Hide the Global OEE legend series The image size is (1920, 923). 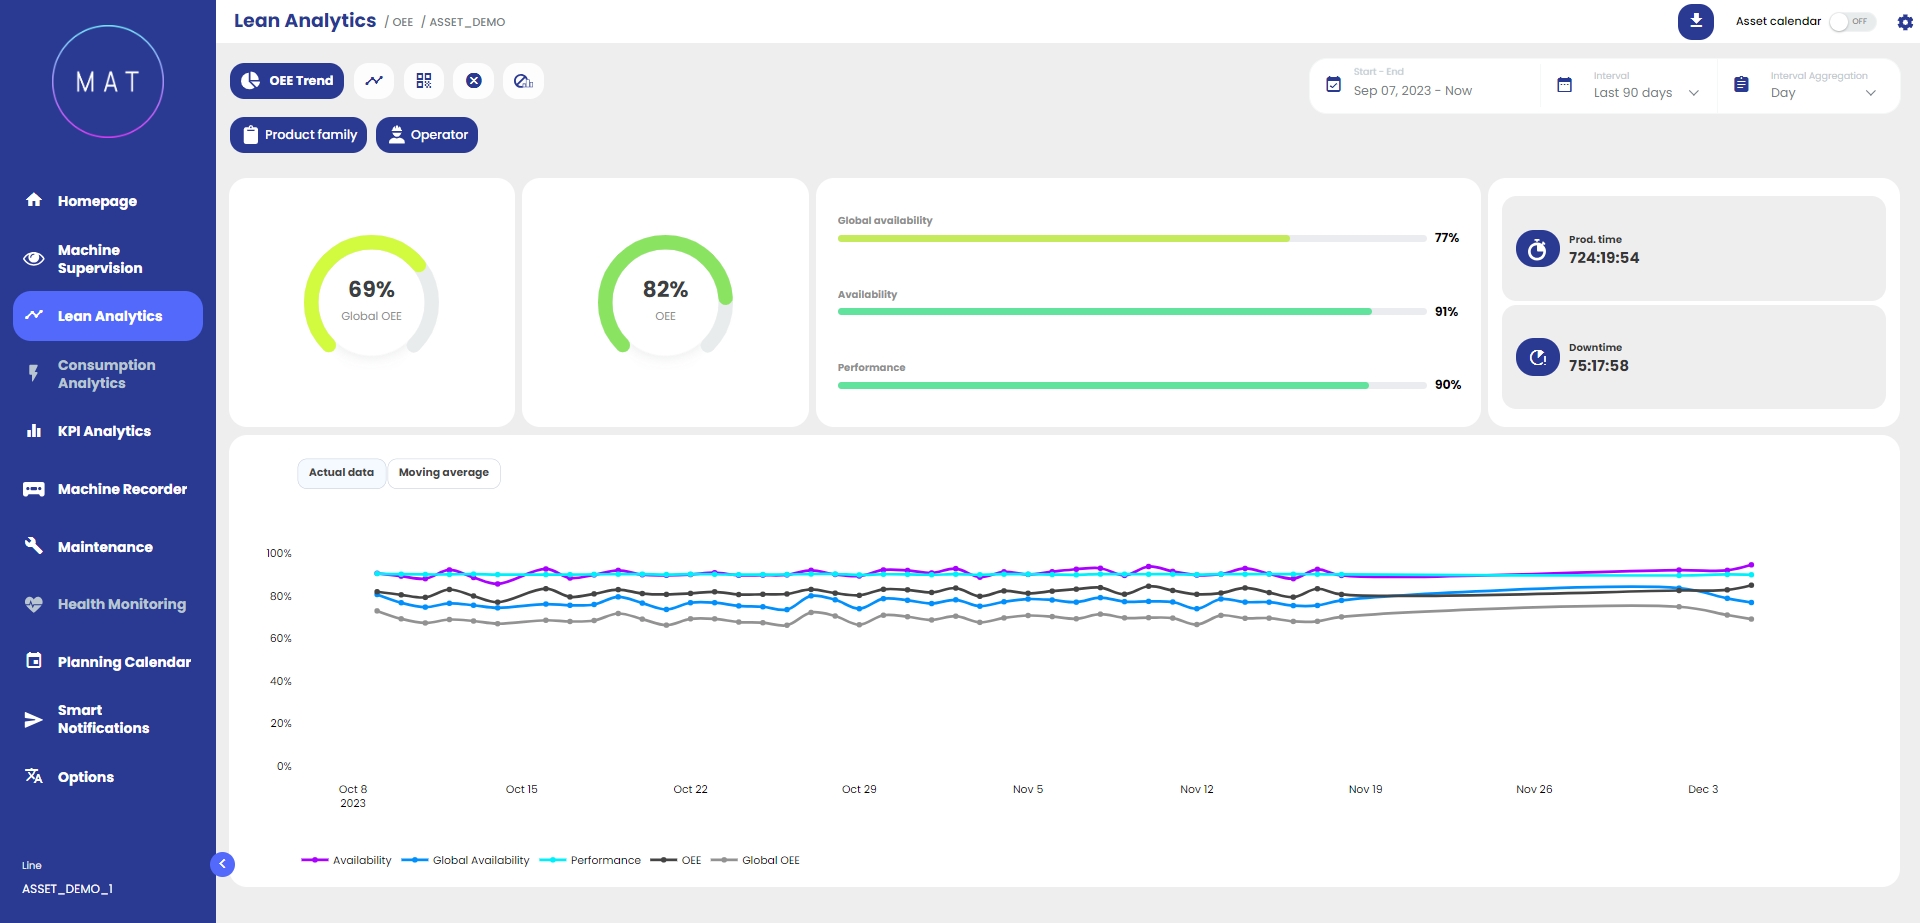[756, 860]
